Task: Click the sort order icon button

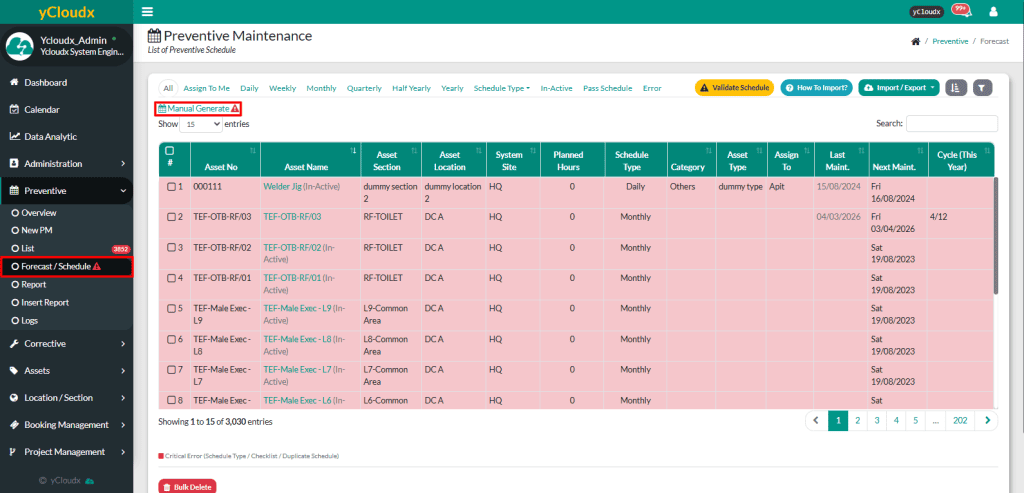Action: coord(956,88)
